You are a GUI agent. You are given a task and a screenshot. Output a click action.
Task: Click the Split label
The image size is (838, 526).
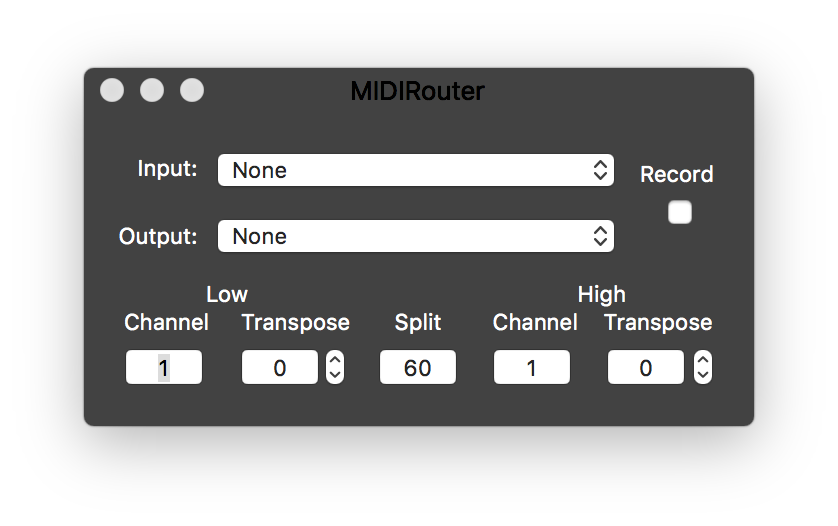pyautogui.click(x=418, y=323)
